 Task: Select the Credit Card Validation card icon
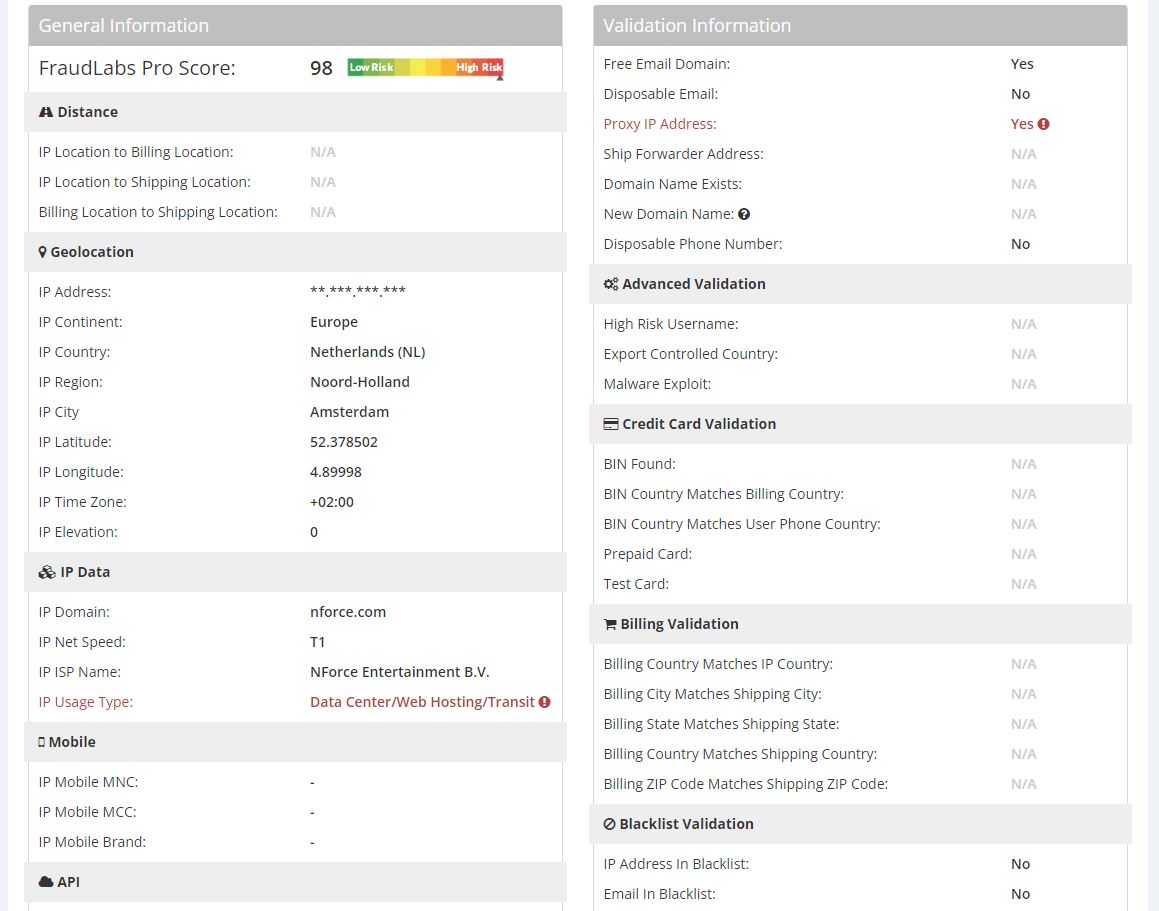(610, 424)
